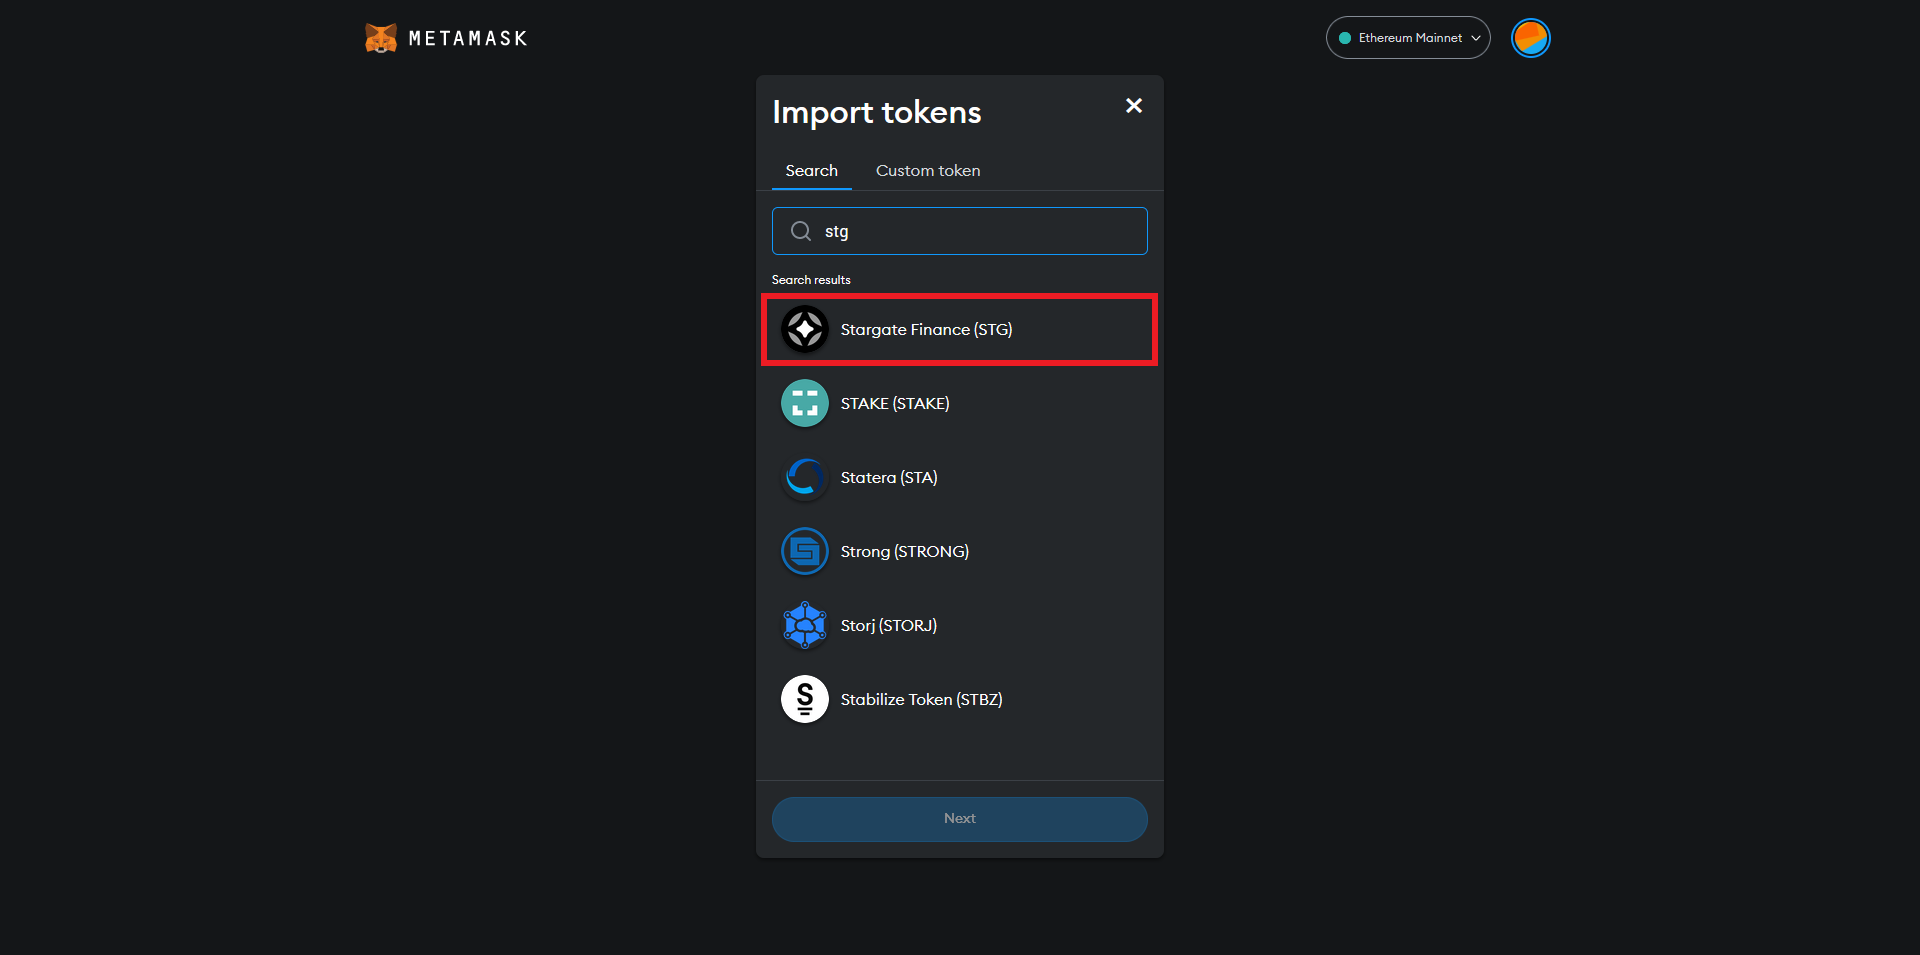
Task: Click the Statera token icon
Action: click(804, 477)
